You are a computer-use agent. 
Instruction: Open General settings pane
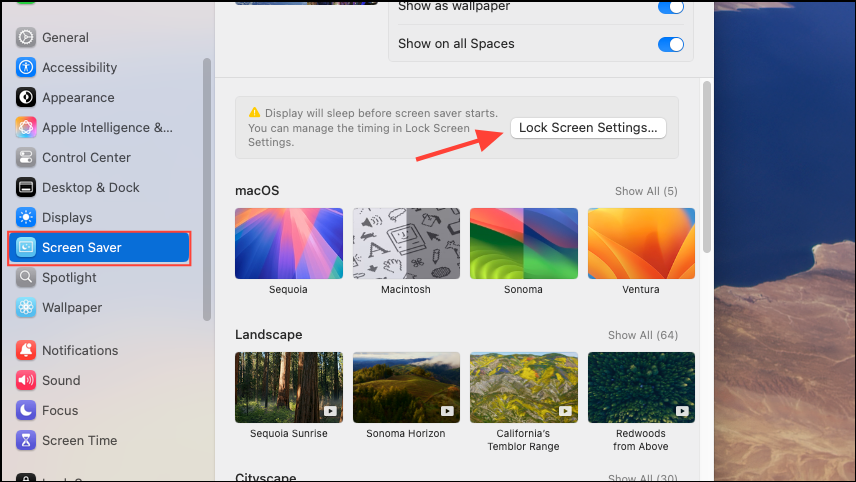(99, 37)
